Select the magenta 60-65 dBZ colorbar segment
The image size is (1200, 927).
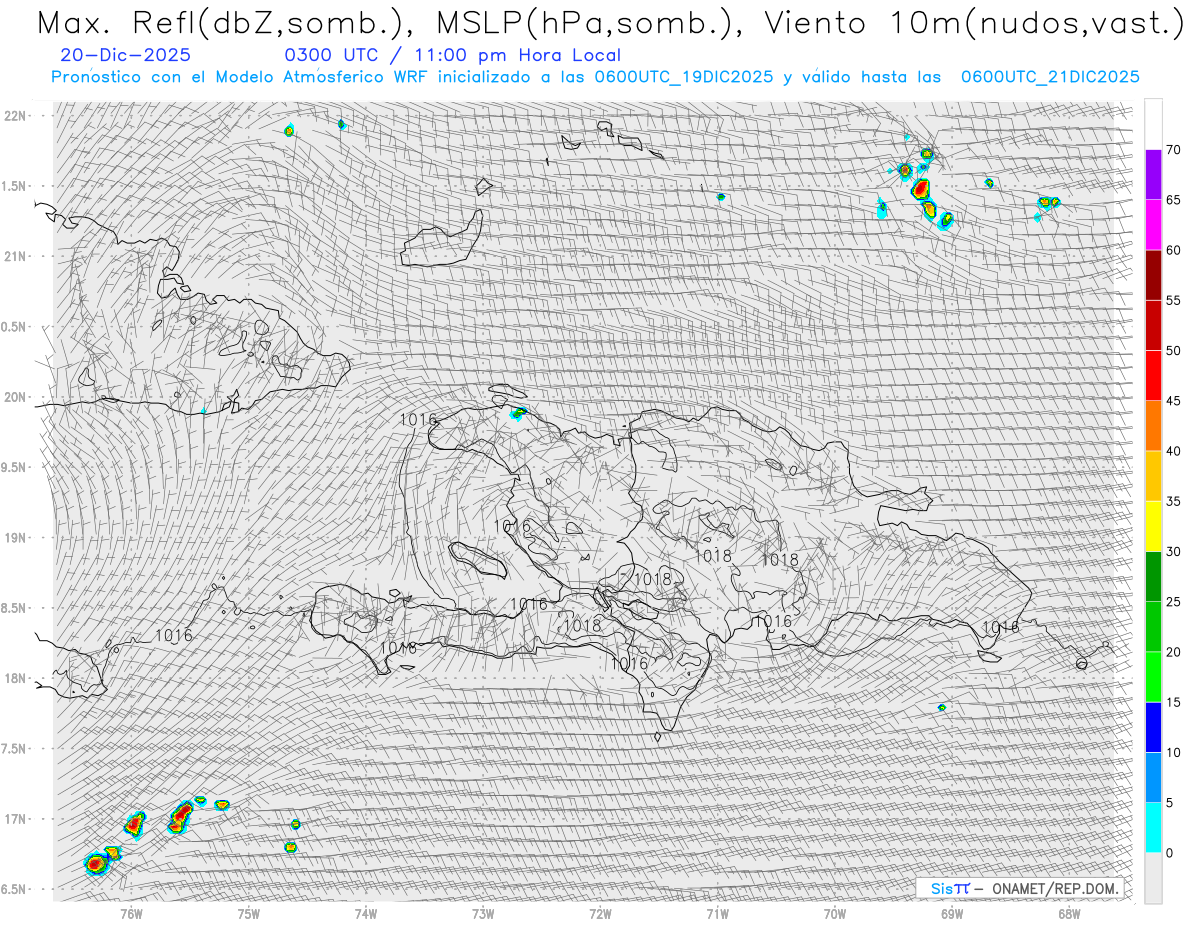point(1153,225)
